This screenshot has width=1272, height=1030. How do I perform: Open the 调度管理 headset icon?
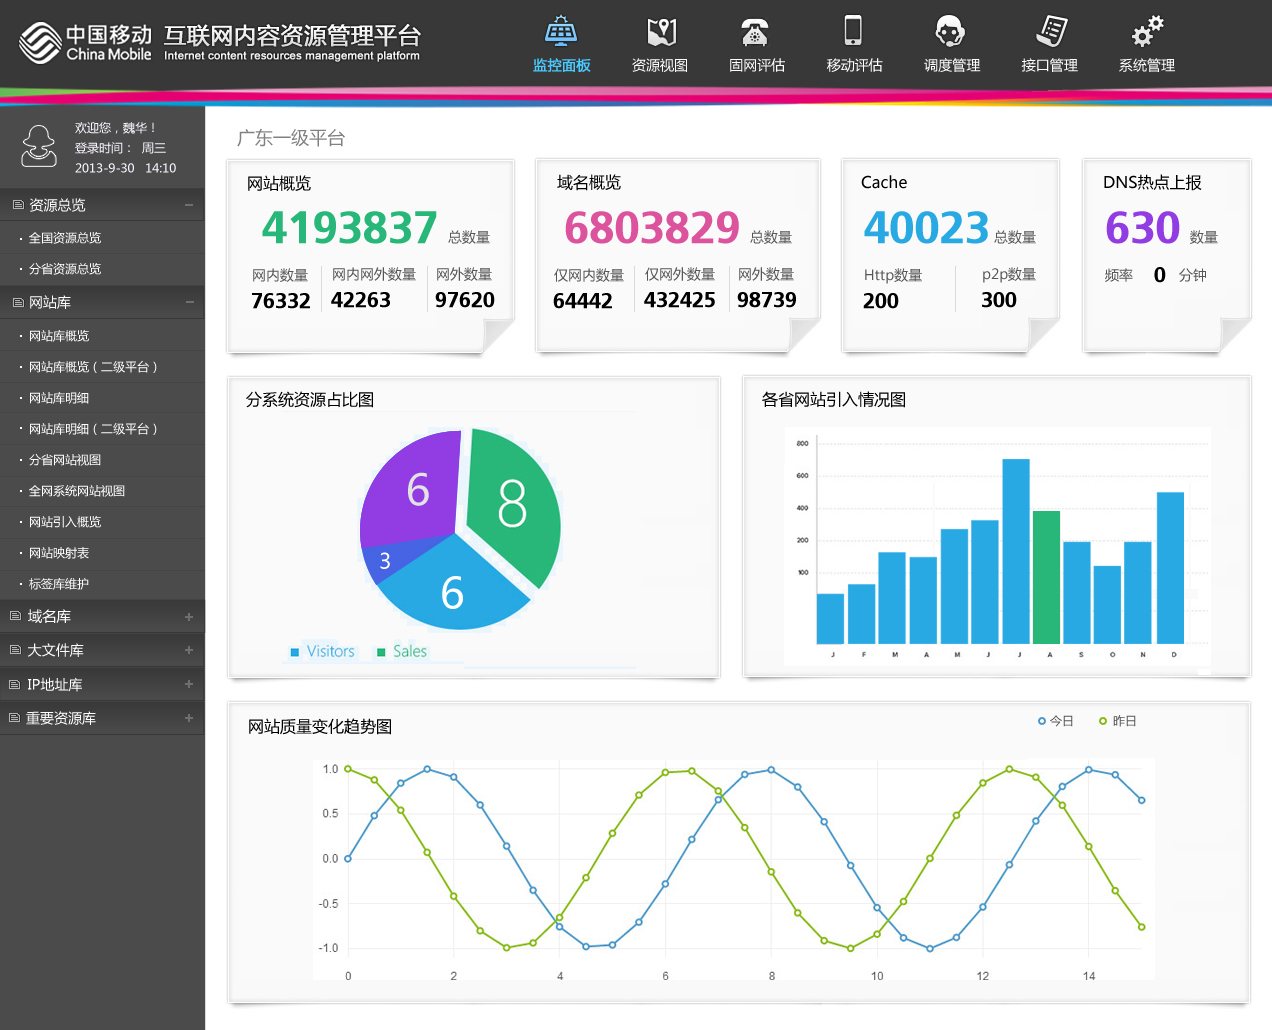[x=950, y=32]
